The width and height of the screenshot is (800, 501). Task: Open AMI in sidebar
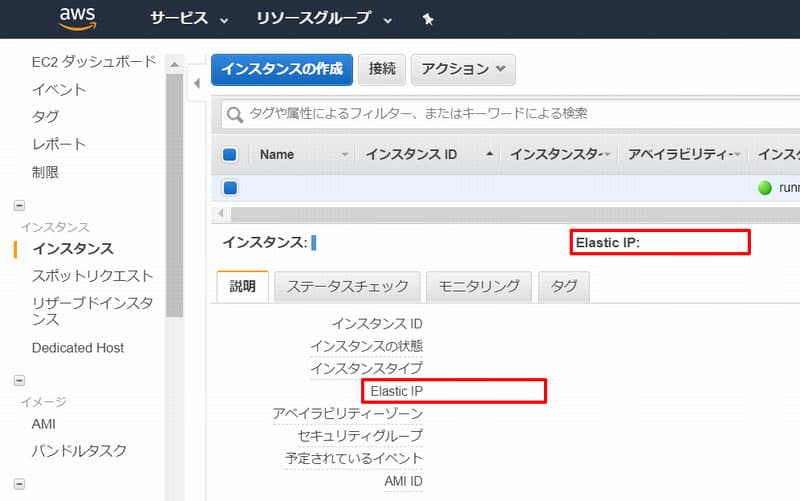coord(43,424)
